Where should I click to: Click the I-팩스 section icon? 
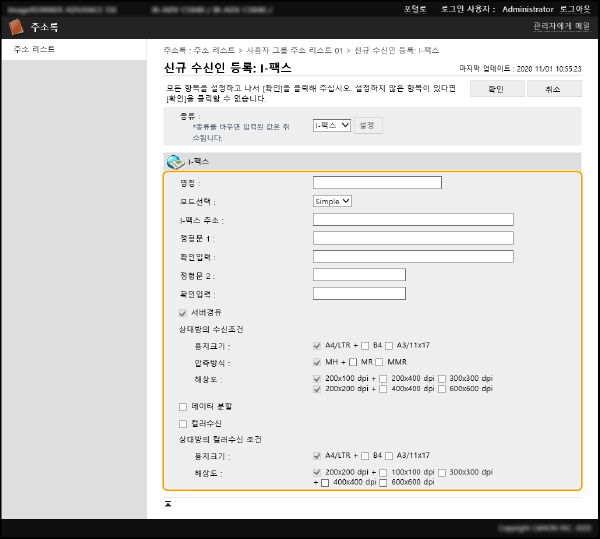pyautogui.click(x=175, y=161)
